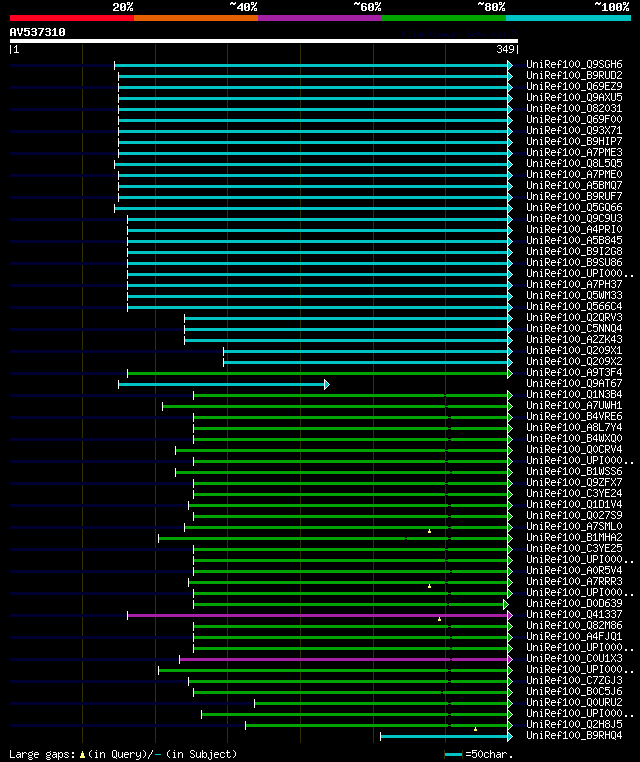Select hit UniRef100_A7UWH1
640x762 pixels.
(x=574, y=405)
